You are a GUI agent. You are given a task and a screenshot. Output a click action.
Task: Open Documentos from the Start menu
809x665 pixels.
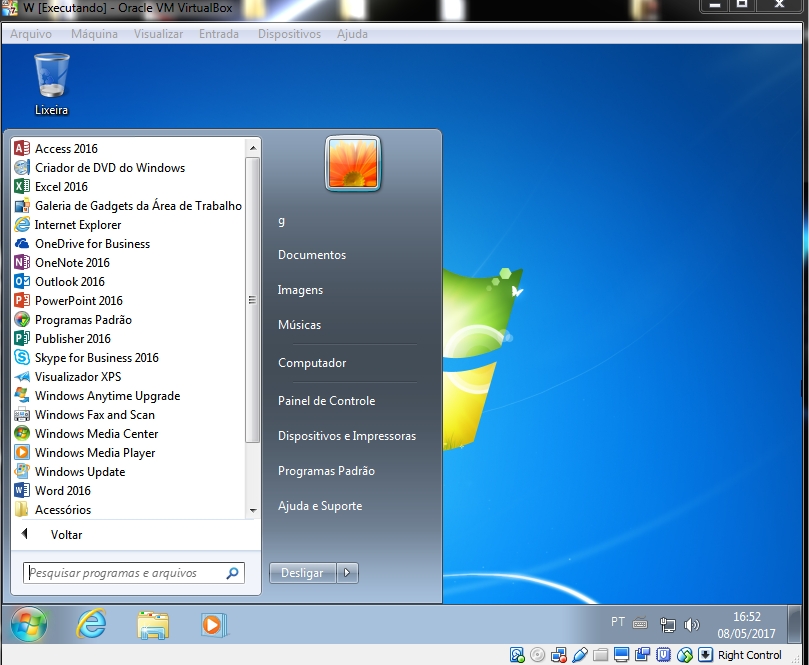pyautogui.click(x=312, y=255)
